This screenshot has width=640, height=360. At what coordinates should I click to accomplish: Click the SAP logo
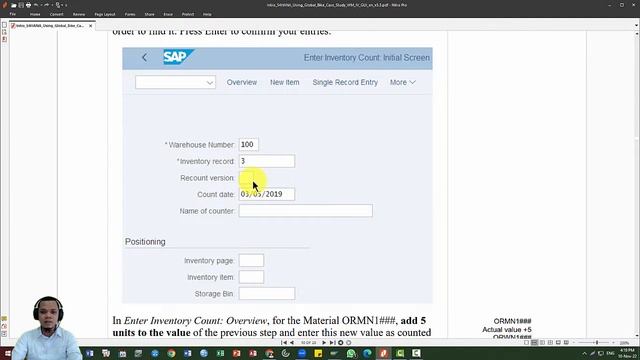178,57
